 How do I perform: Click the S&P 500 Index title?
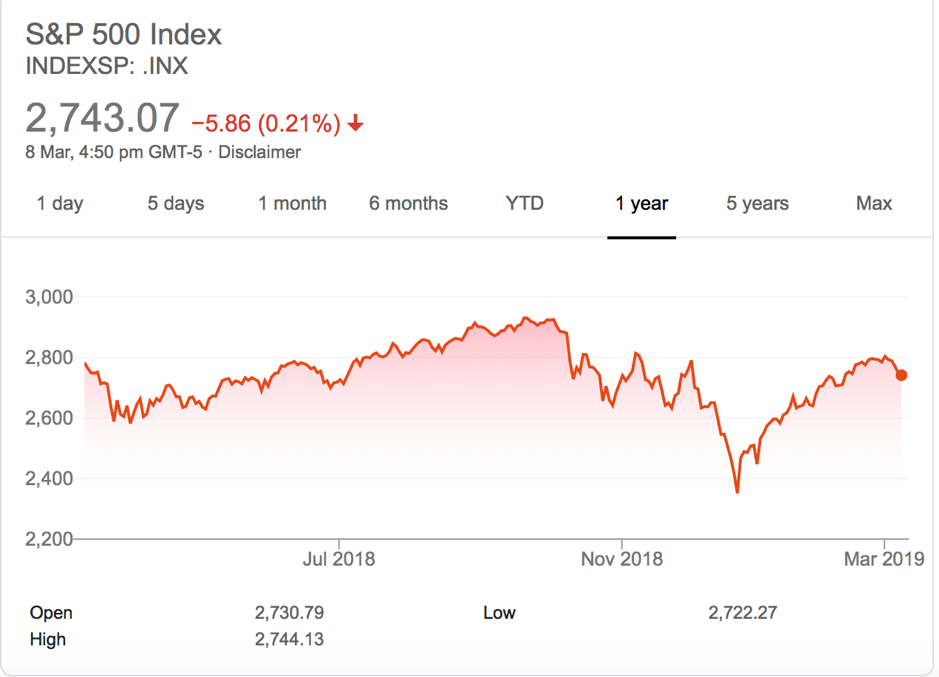click(x=124, y=35)
